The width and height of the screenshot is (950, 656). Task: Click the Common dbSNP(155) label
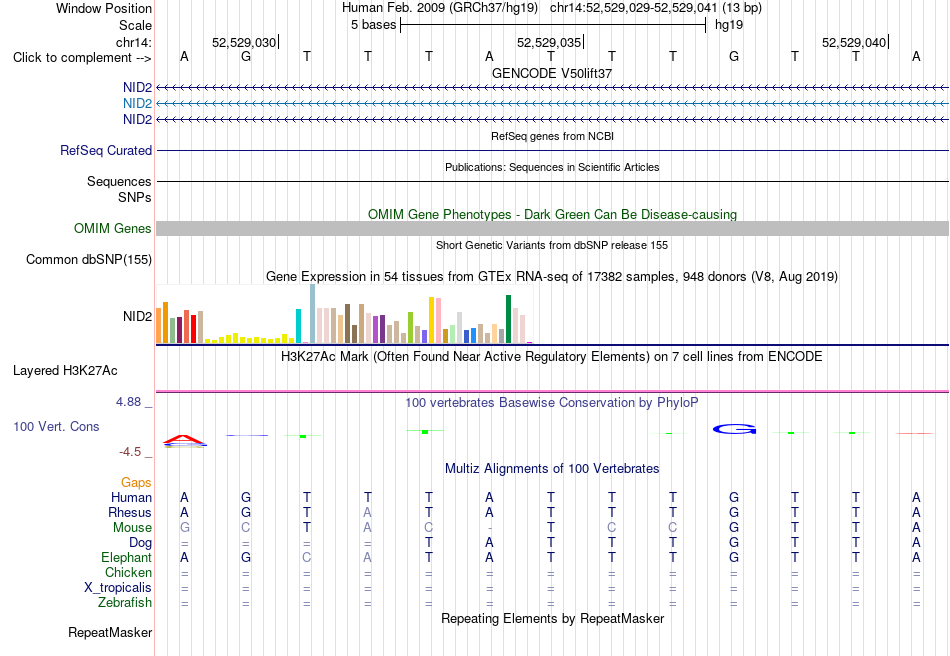(89, 259)
